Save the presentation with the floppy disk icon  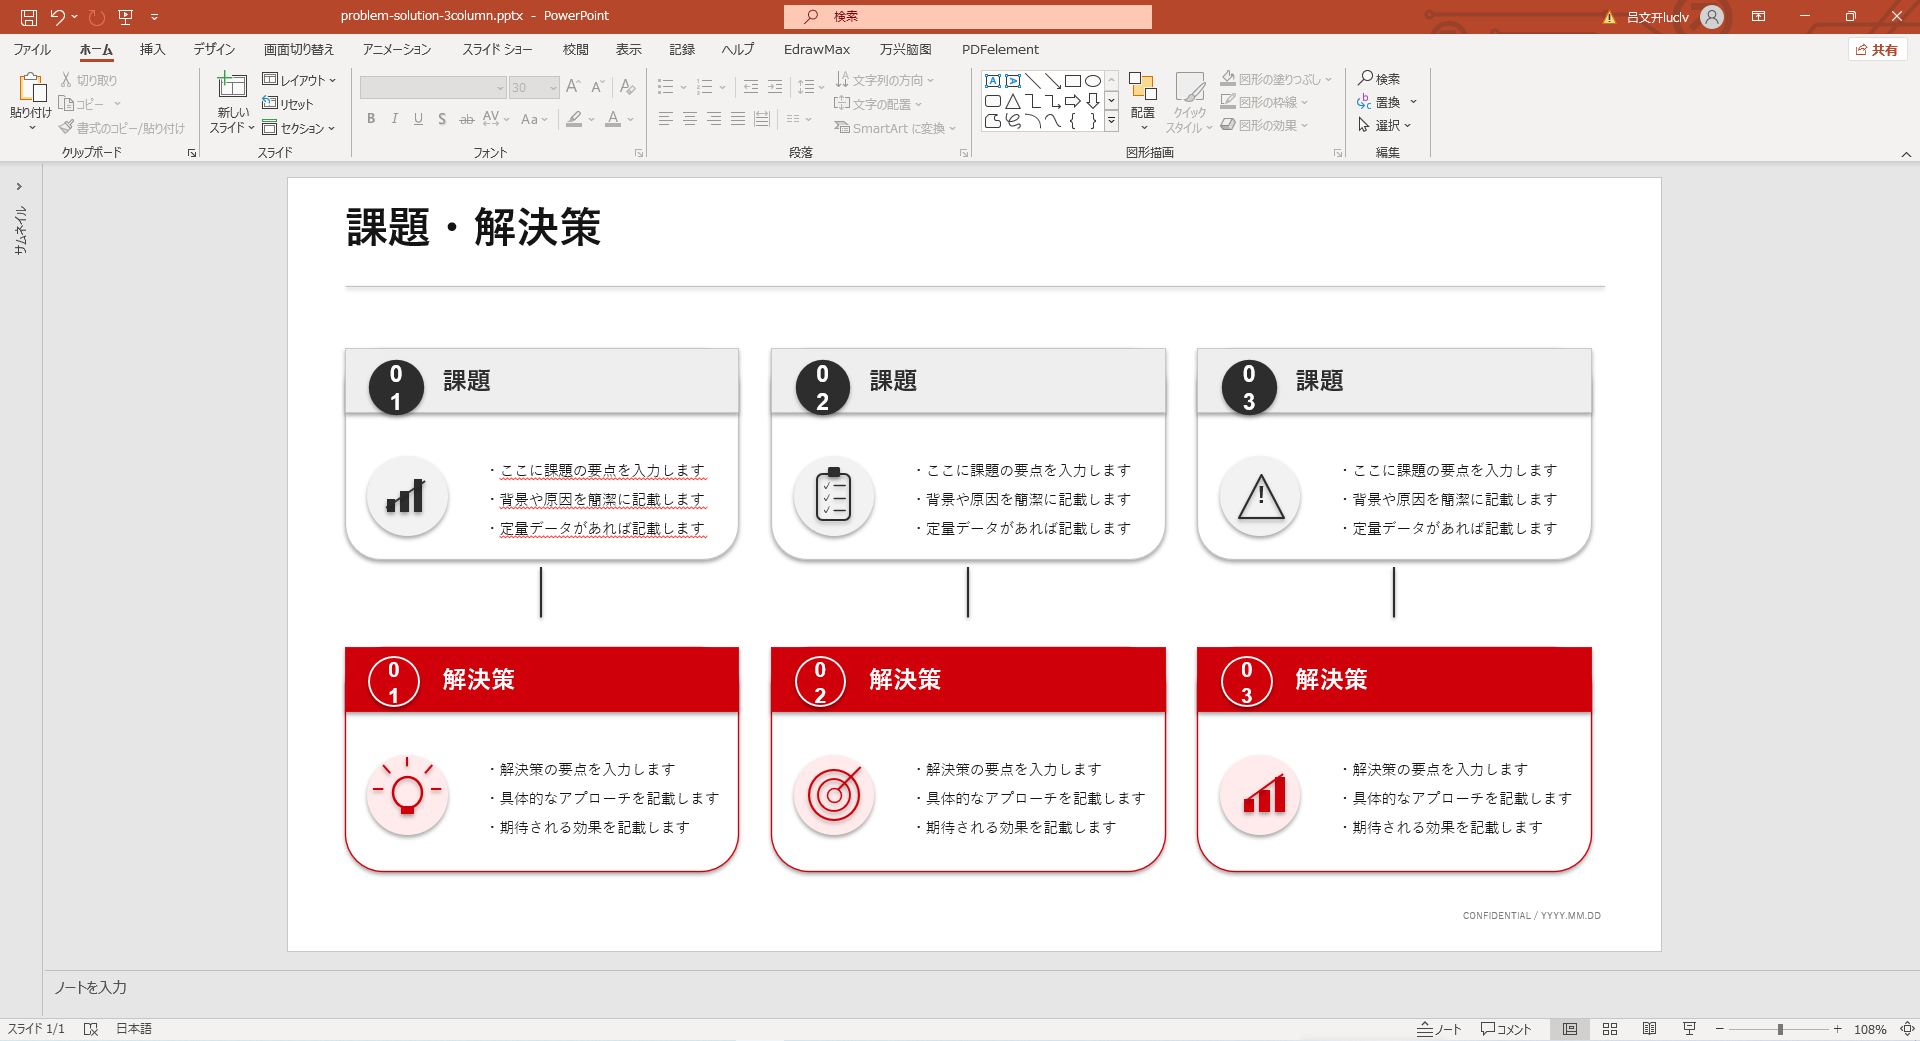[29, 17]
